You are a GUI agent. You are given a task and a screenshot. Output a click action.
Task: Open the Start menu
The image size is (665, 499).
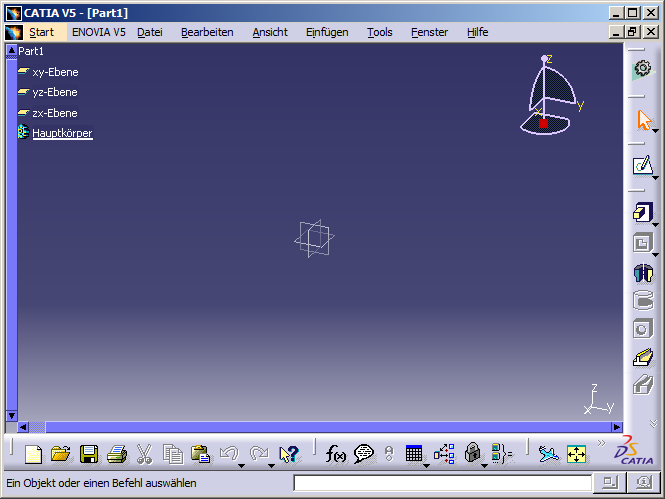[x=42, y=32]
